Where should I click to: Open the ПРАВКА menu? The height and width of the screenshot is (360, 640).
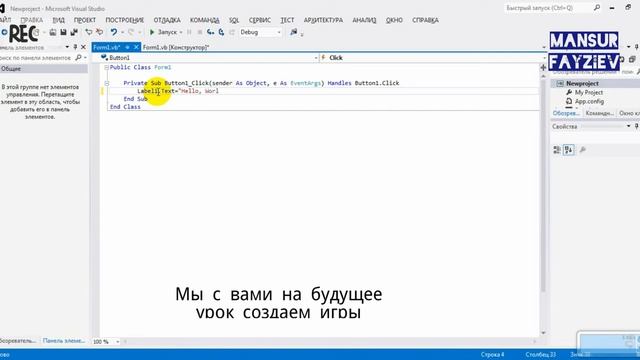(x=31, y=20)
